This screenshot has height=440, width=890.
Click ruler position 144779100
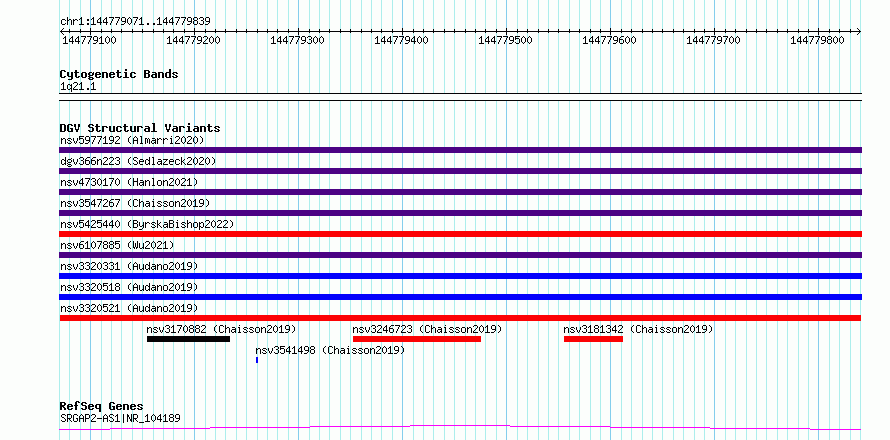click(90, 40)
